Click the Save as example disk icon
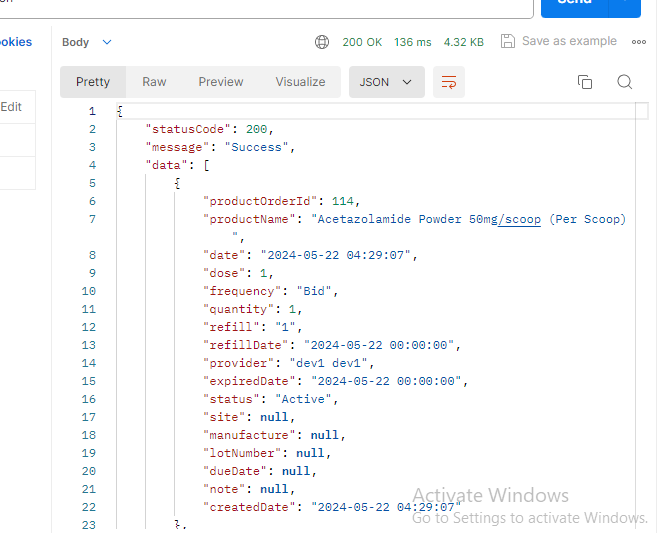Image resolution: width=672 pixels, height=533 pixels. click(508, 41)
